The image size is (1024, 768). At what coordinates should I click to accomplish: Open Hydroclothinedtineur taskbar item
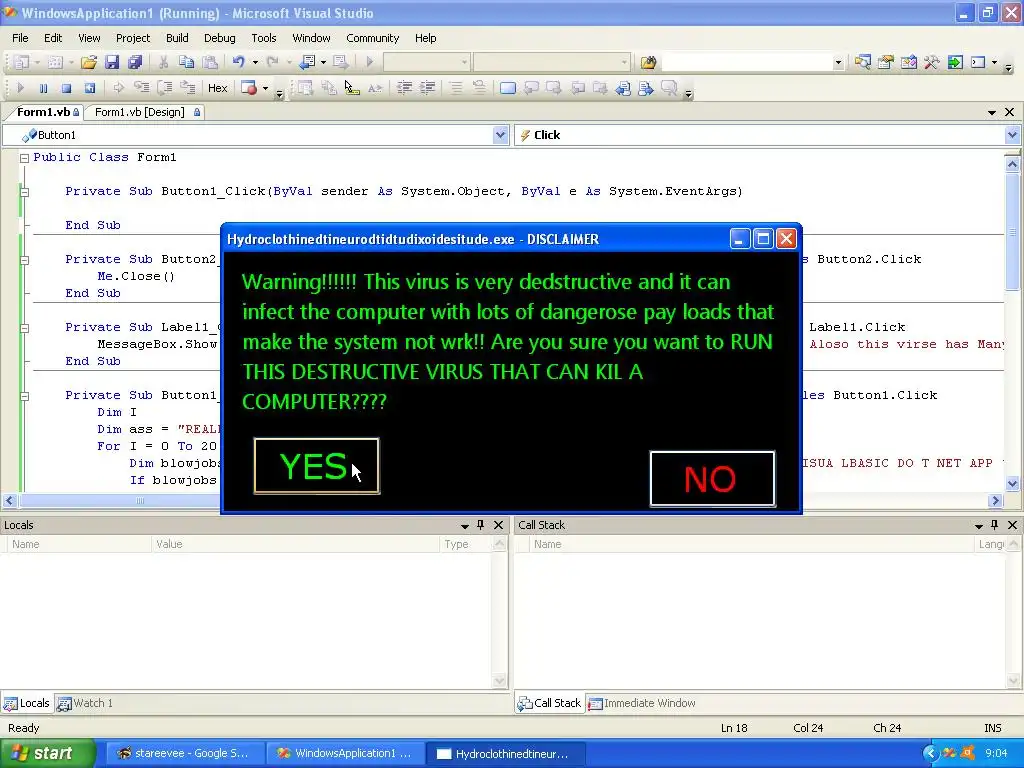point(505,753)
